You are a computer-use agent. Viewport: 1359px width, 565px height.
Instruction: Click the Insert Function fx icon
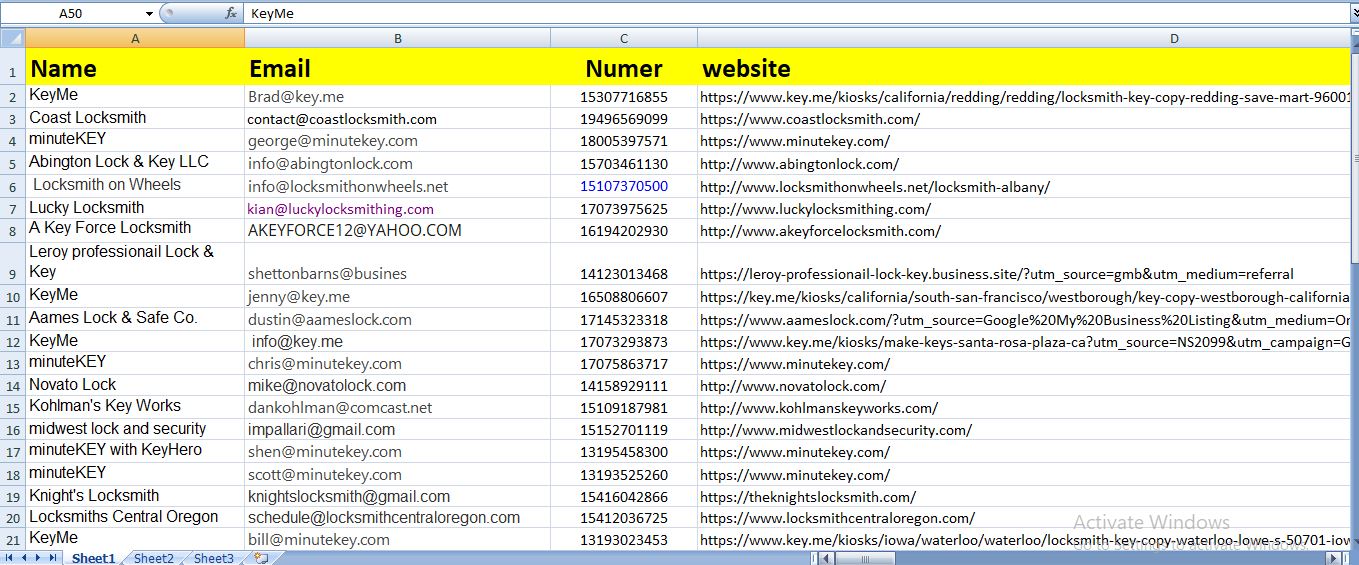pos(231,14)
